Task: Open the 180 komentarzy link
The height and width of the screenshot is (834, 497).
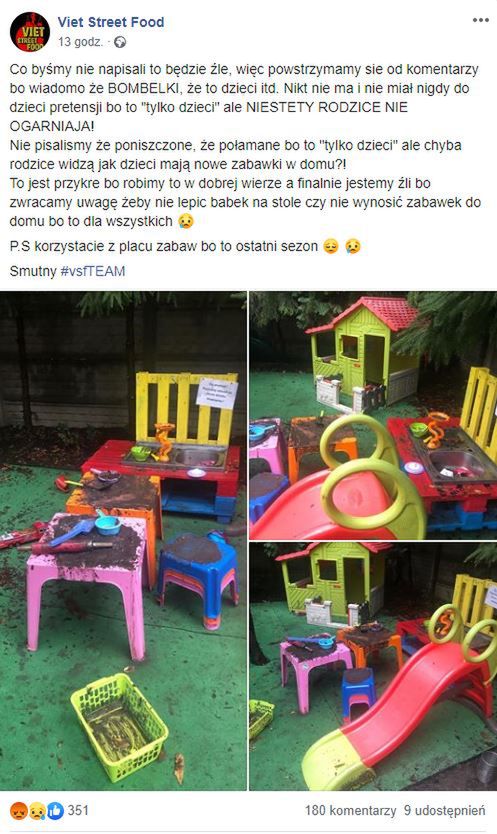Action: coord(351,811)
